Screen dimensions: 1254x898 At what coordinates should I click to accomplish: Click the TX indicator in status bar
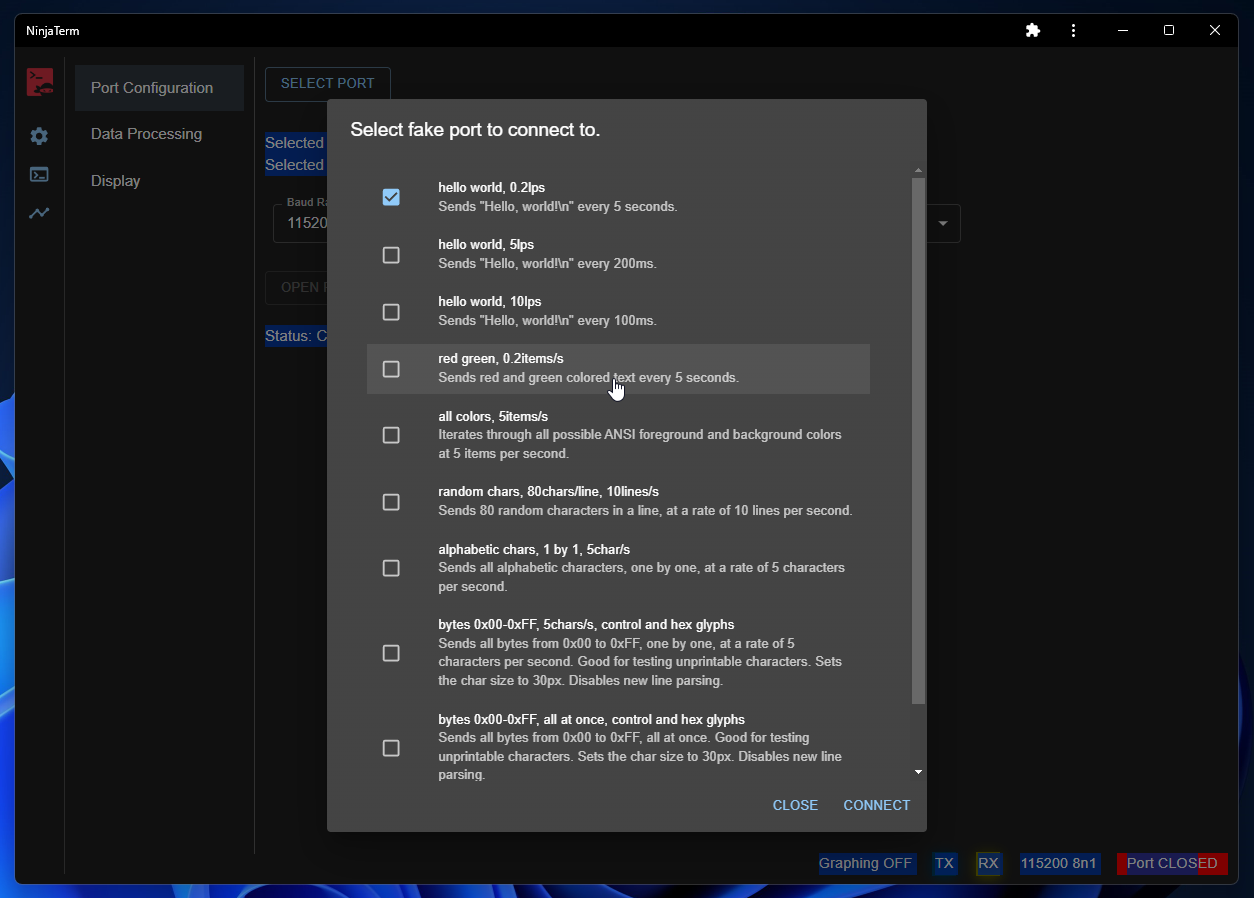(x=944, y=863)
